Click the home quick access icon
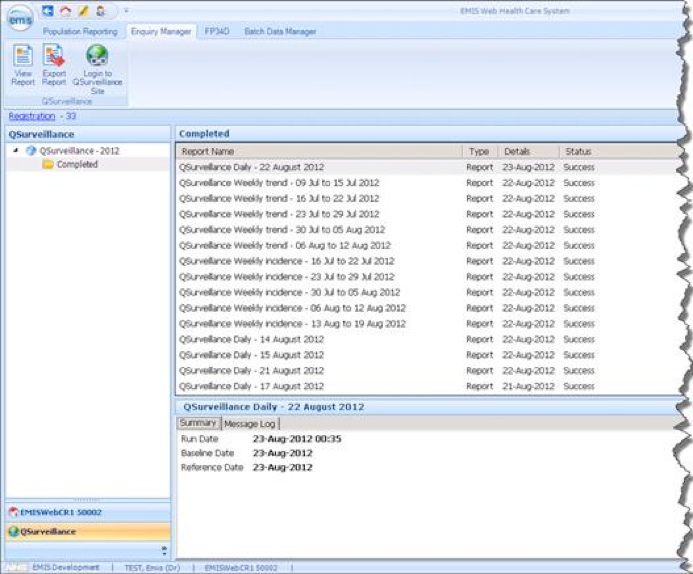This screenshot has height=574, width=693. point(65,11)
